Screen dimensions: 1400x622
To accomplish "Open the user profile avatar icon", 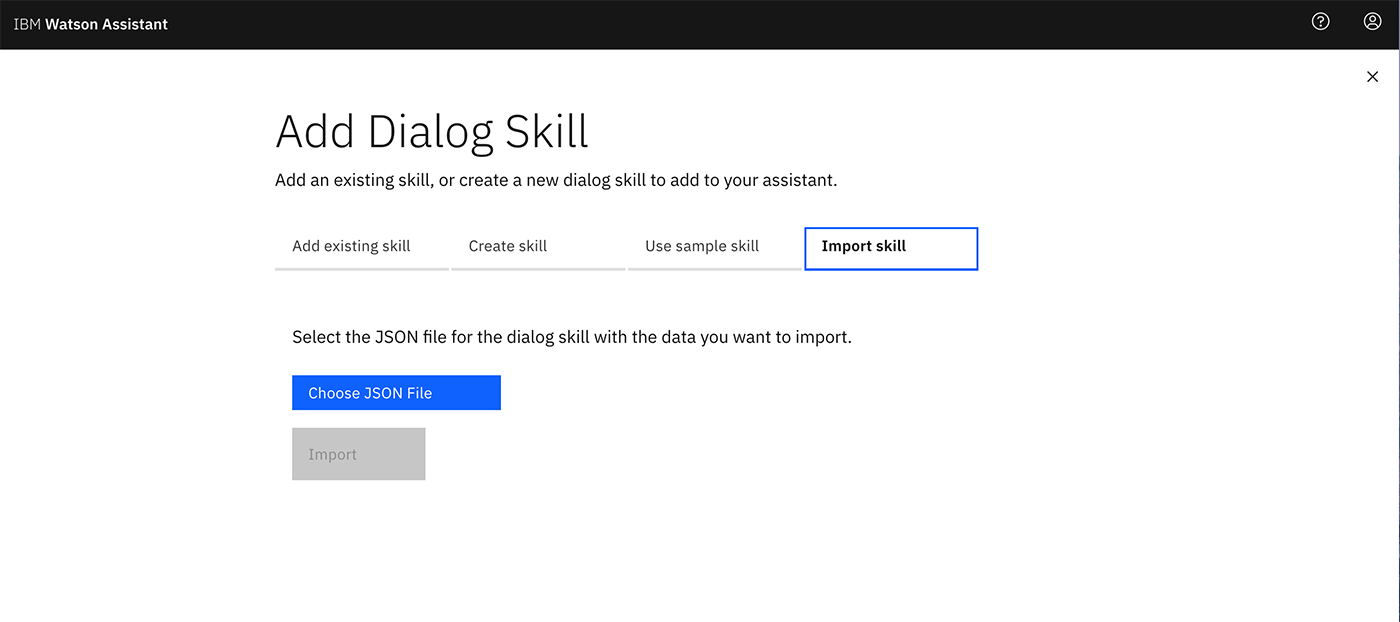I will tap(1372, 21).
